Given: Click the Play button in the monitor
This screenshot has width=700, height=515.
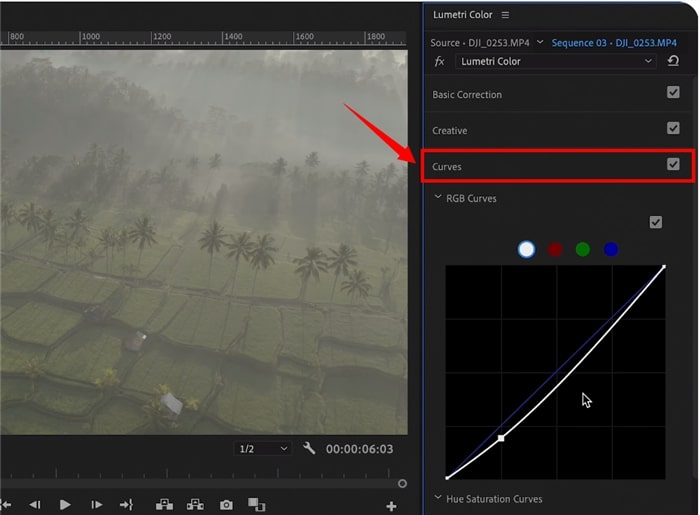Looking at the screenshot, I should (x=65, y=505).
